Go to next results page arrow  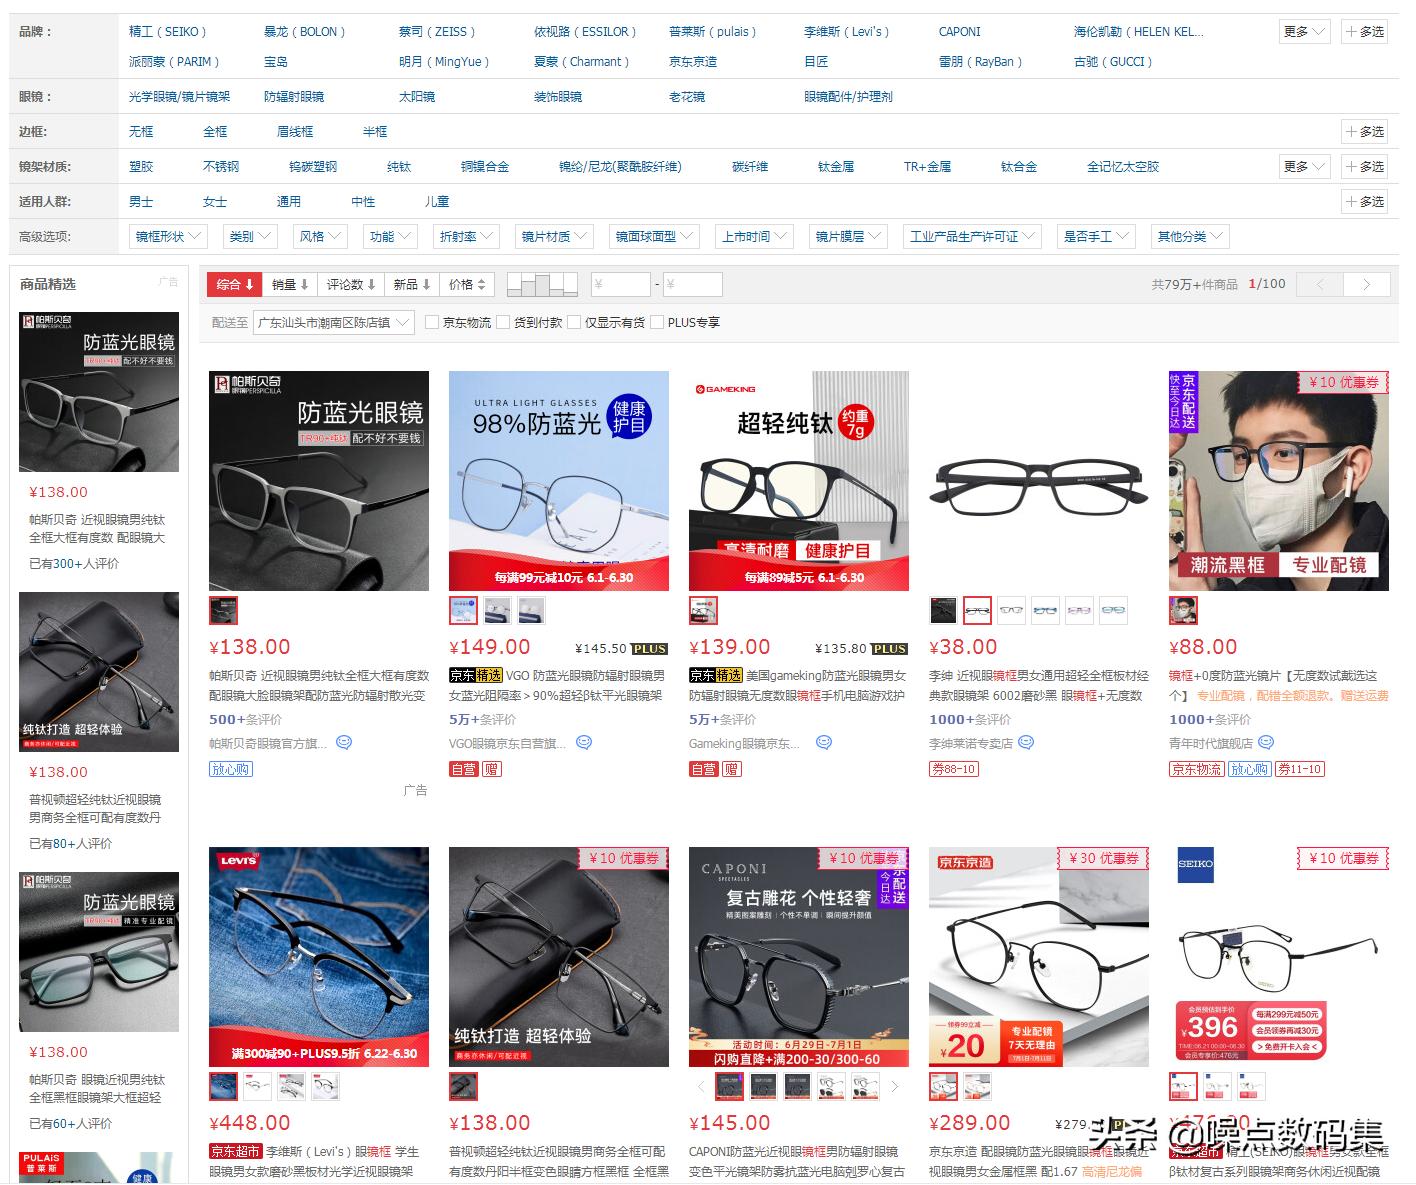[1366, 284]
